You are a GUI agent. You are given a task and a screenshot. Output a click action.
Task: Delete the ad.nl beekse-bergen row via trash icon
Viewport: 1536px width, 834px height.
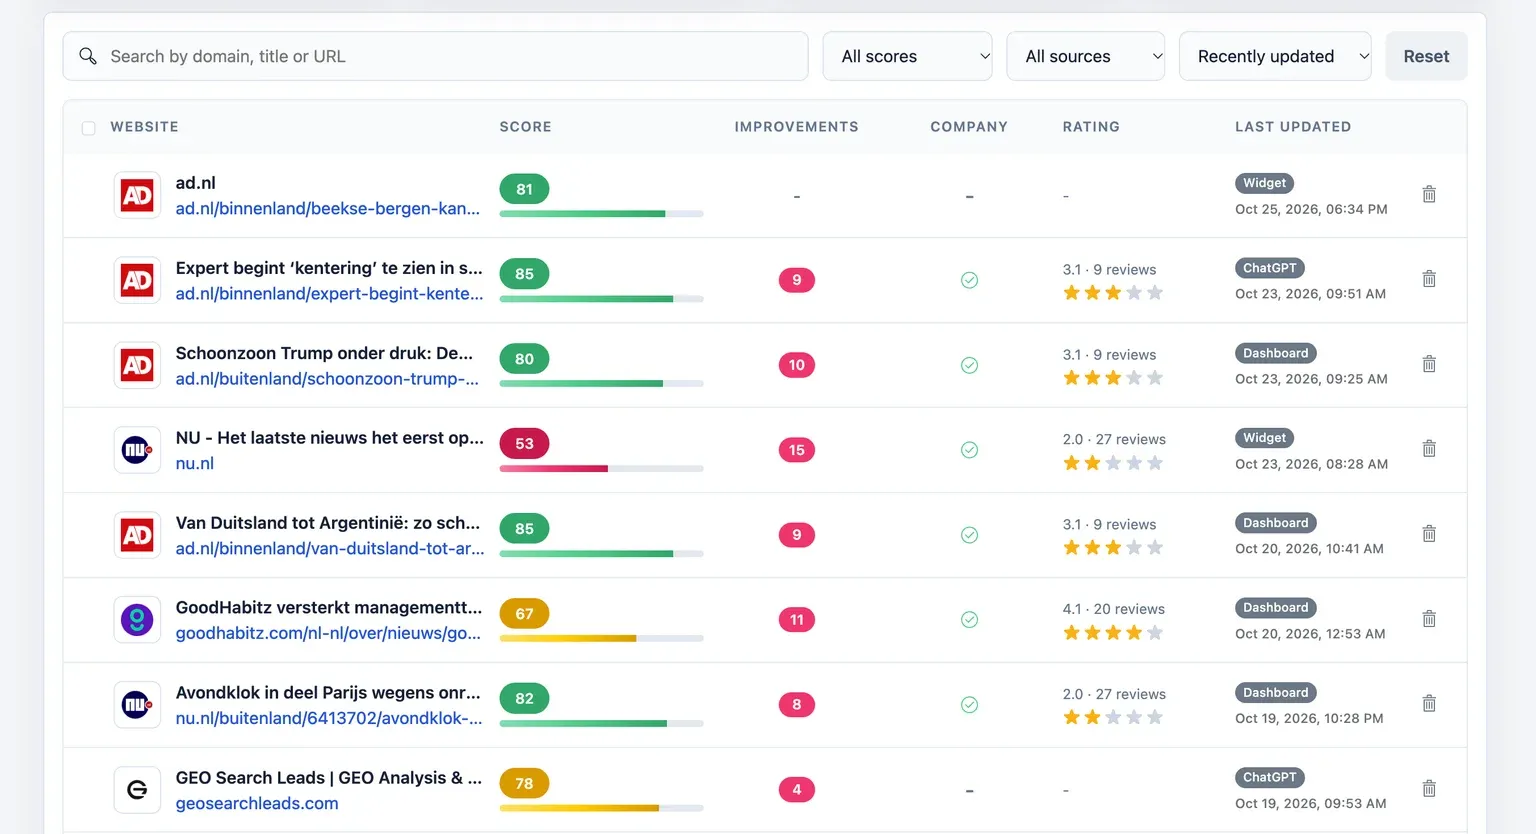coord(1429,194)
